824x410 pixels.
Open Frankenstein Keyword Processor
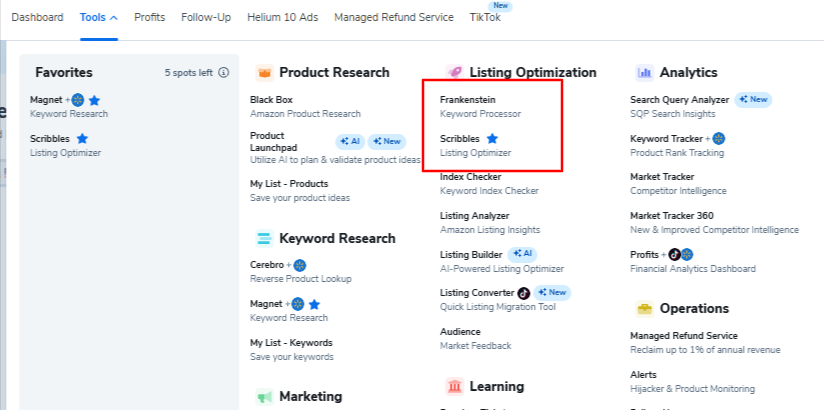click(x=480, y=106)
